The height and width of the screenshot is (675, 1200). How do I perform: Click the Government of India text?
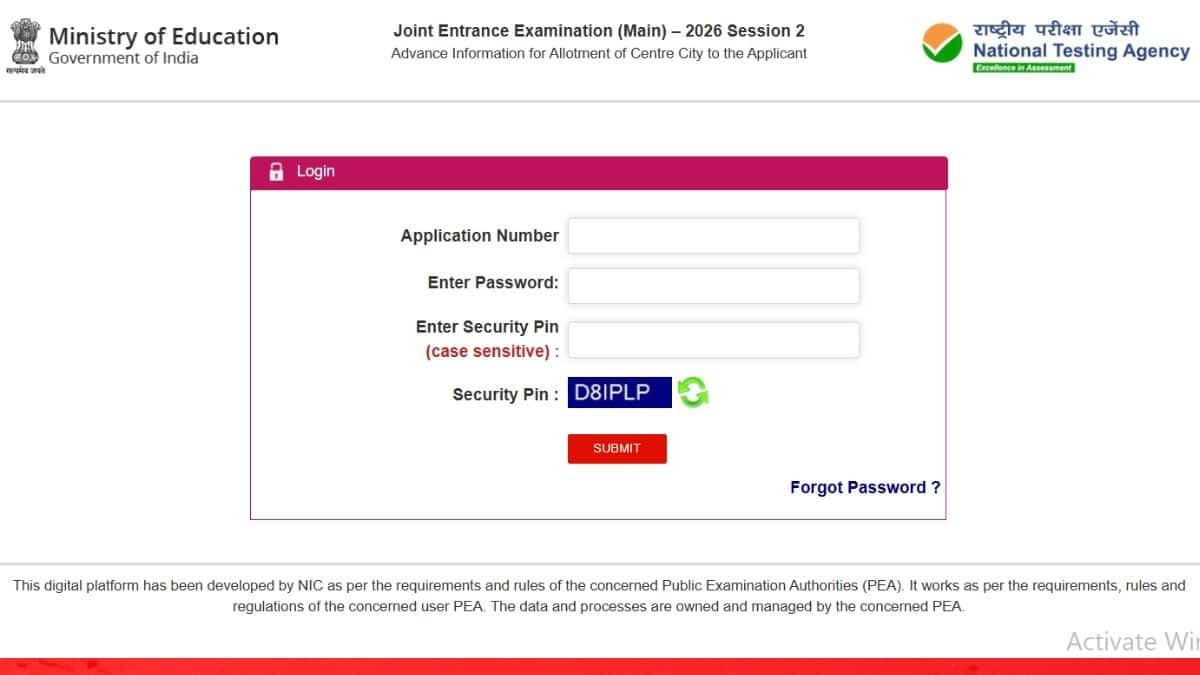pos(123,58)
